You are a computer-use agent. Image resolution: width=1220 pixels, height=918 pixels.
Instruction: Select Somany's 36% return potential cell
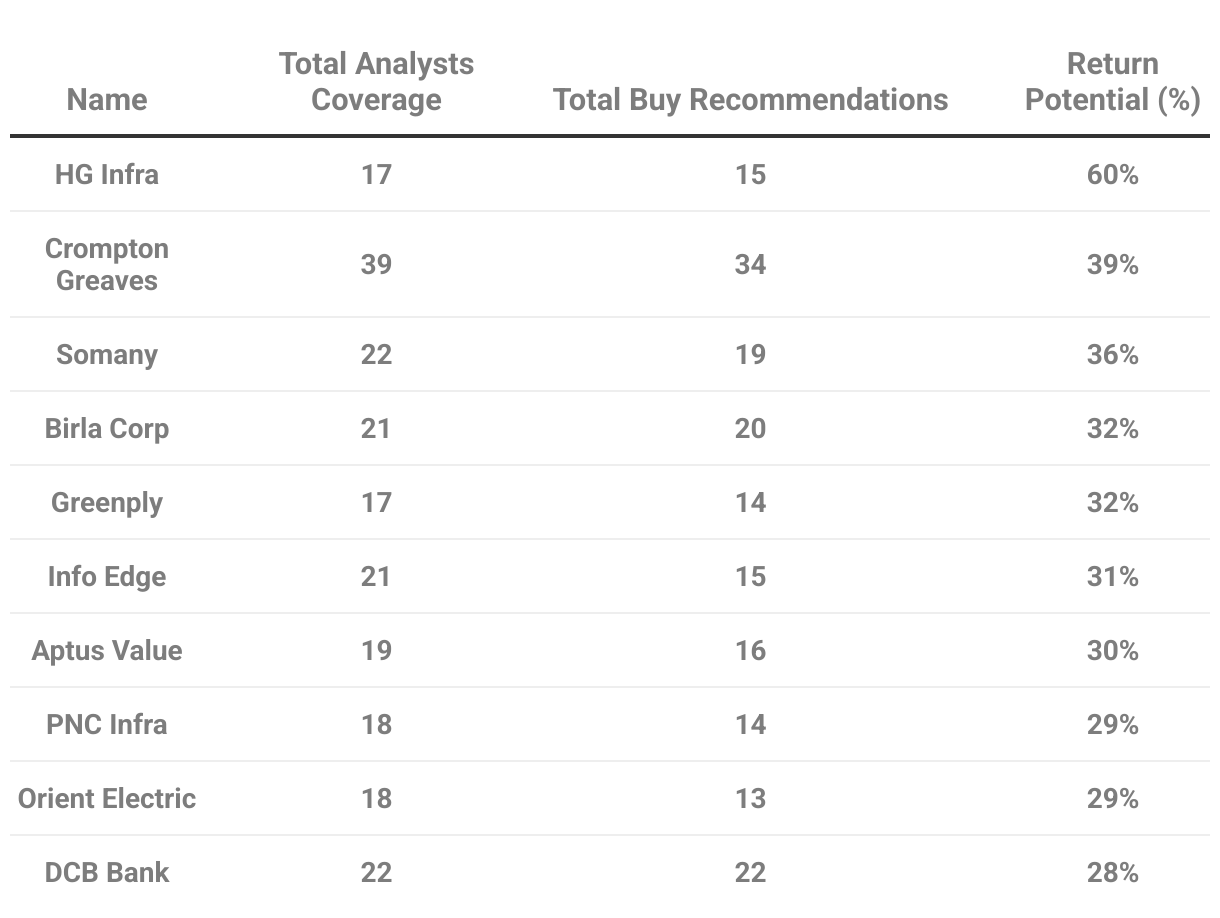point(1112,355)
